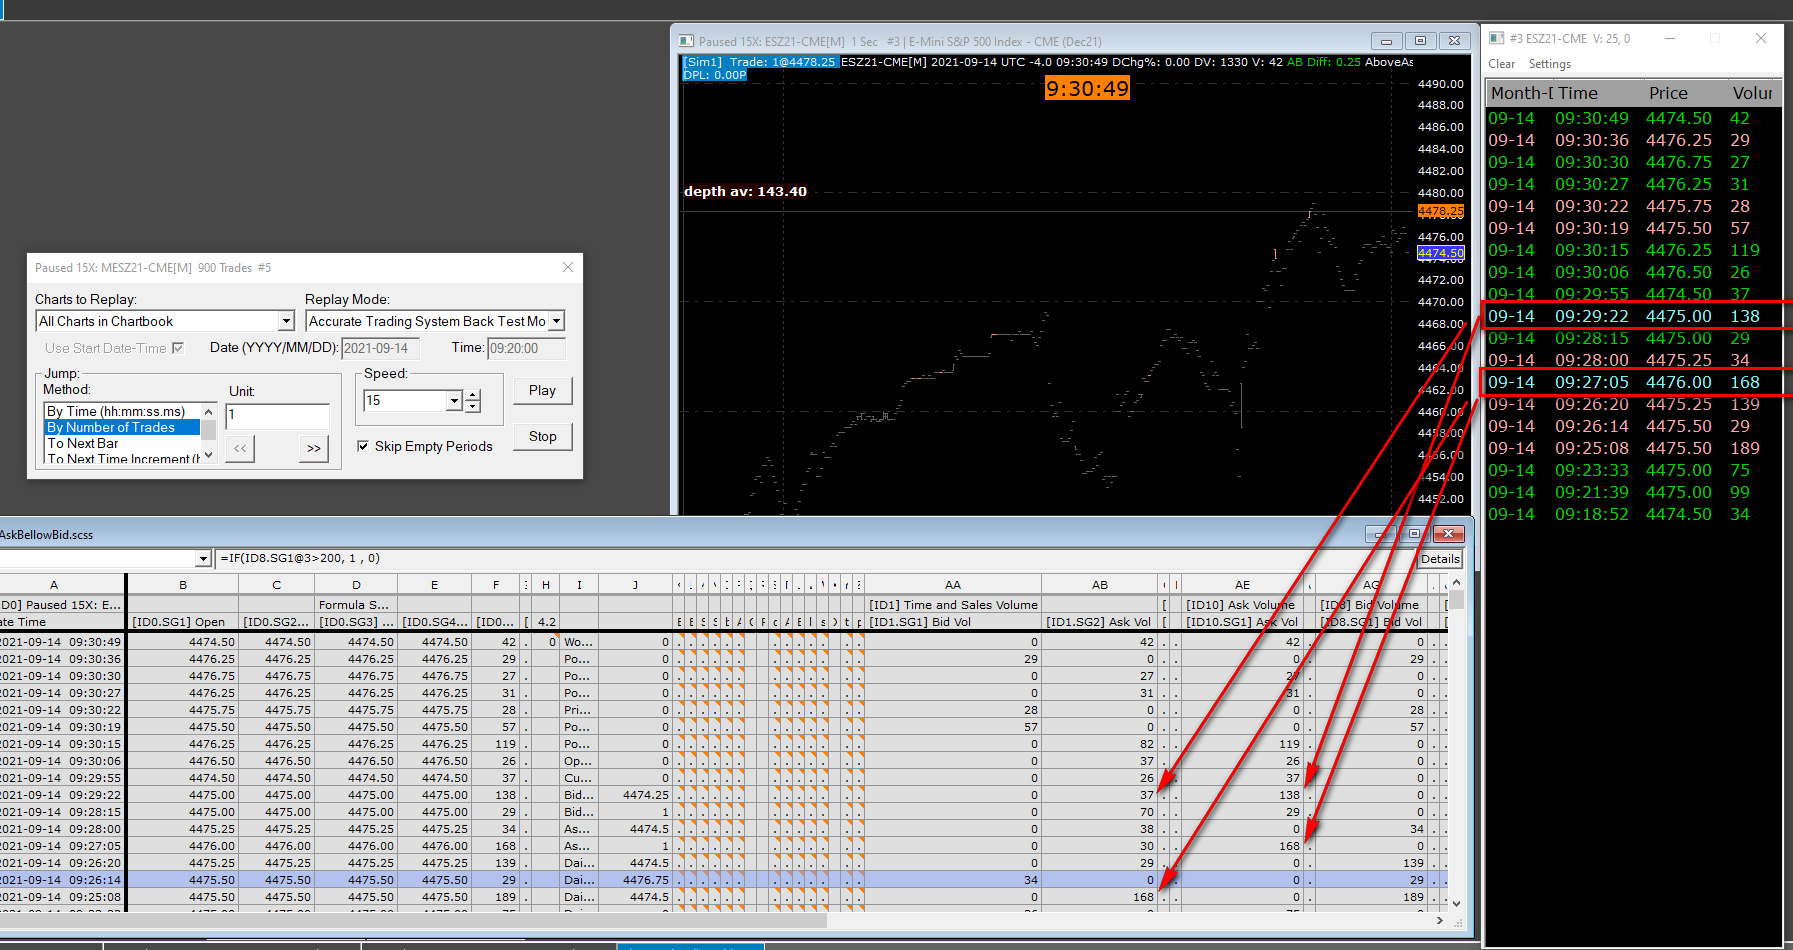
Task: Click the Play replay button
Action: (x=542, y=390)
